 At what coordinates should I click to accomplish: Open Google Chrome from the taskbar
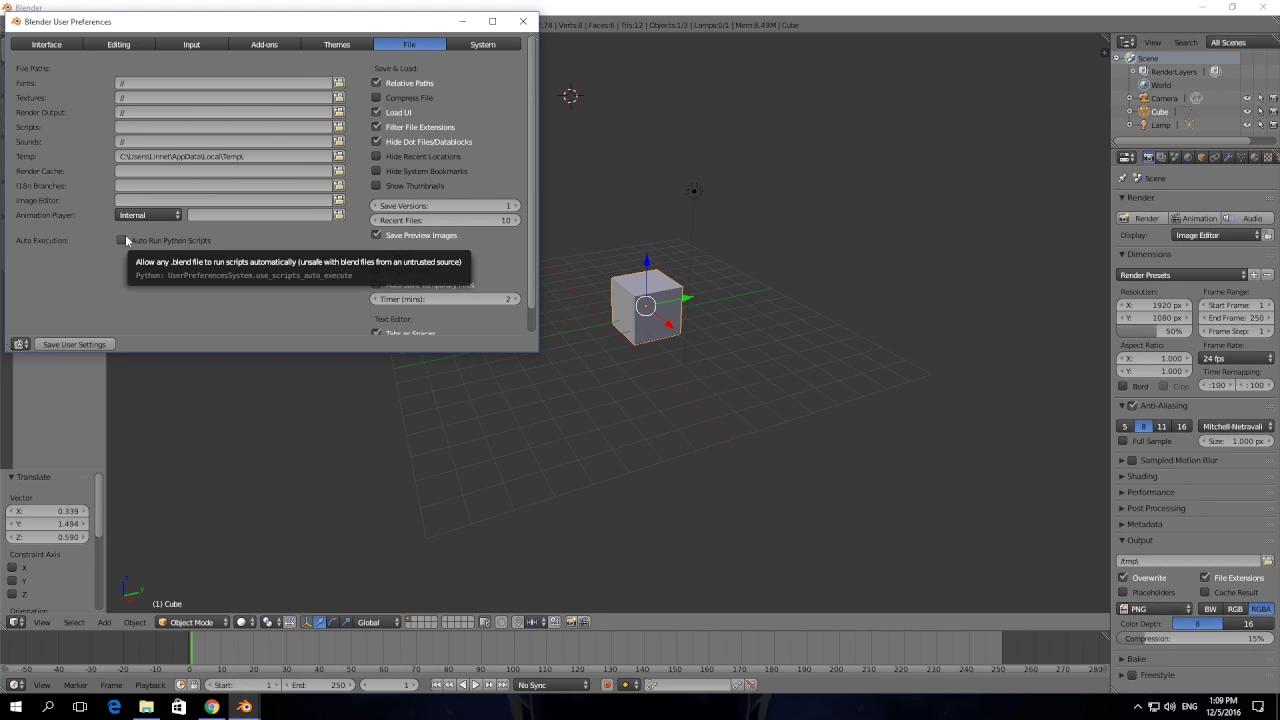coord(211,707)
